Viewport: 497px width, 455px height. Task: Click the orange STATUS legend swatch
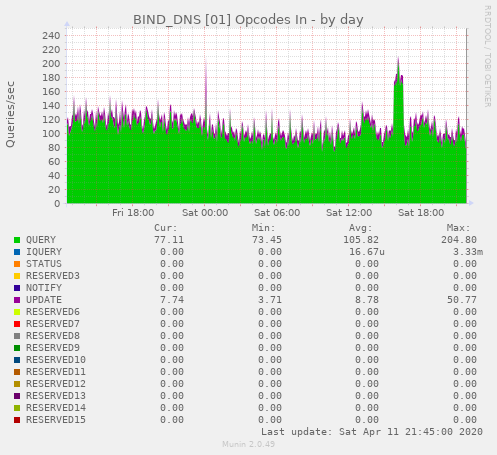pyautogui.click(x=17, y=264)
